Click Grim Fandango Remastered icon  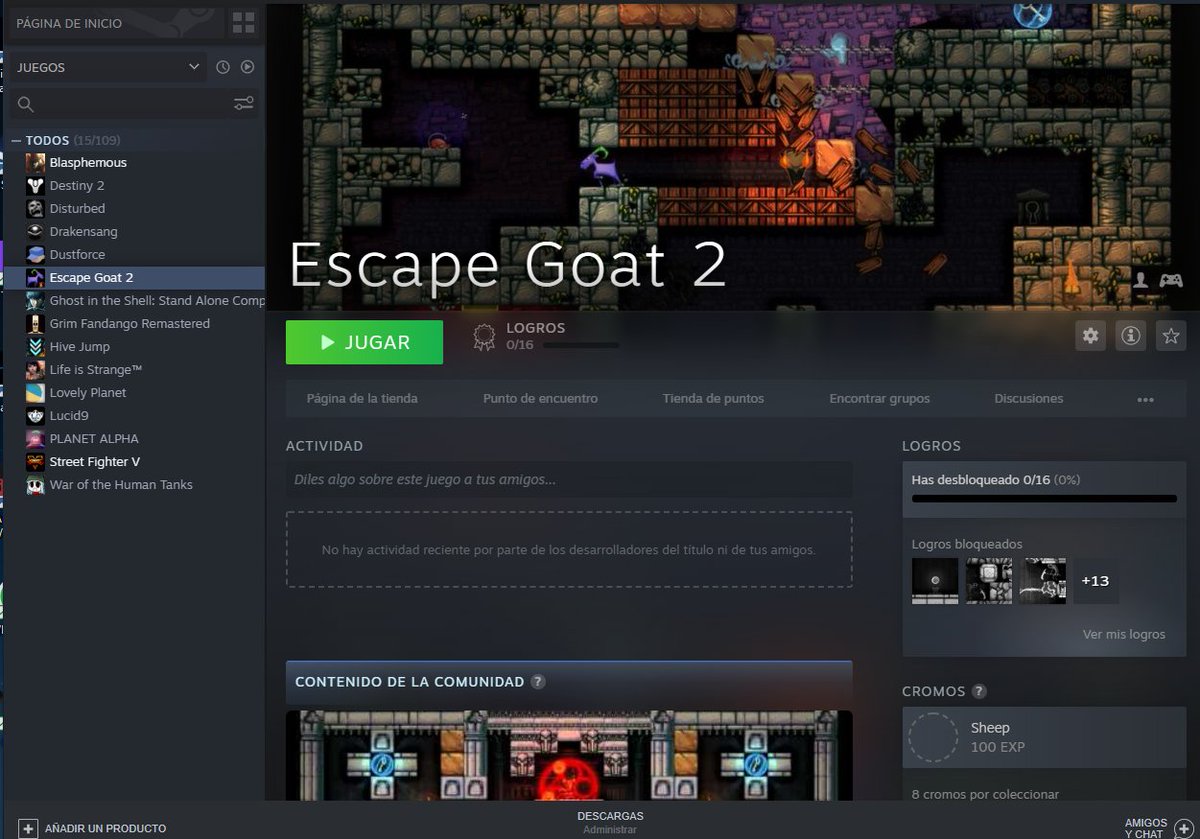pos(35,323)
